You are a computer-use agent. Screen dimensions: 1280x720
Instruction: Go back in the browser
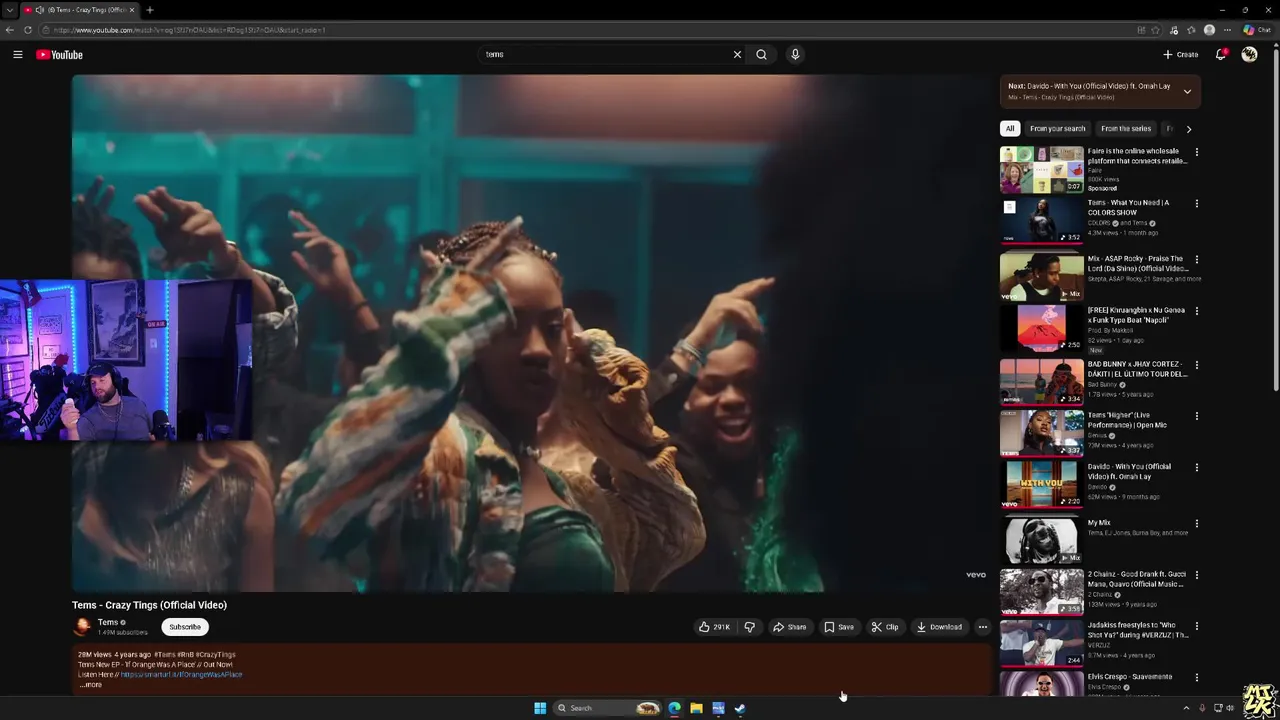click(x=10, y=30)
